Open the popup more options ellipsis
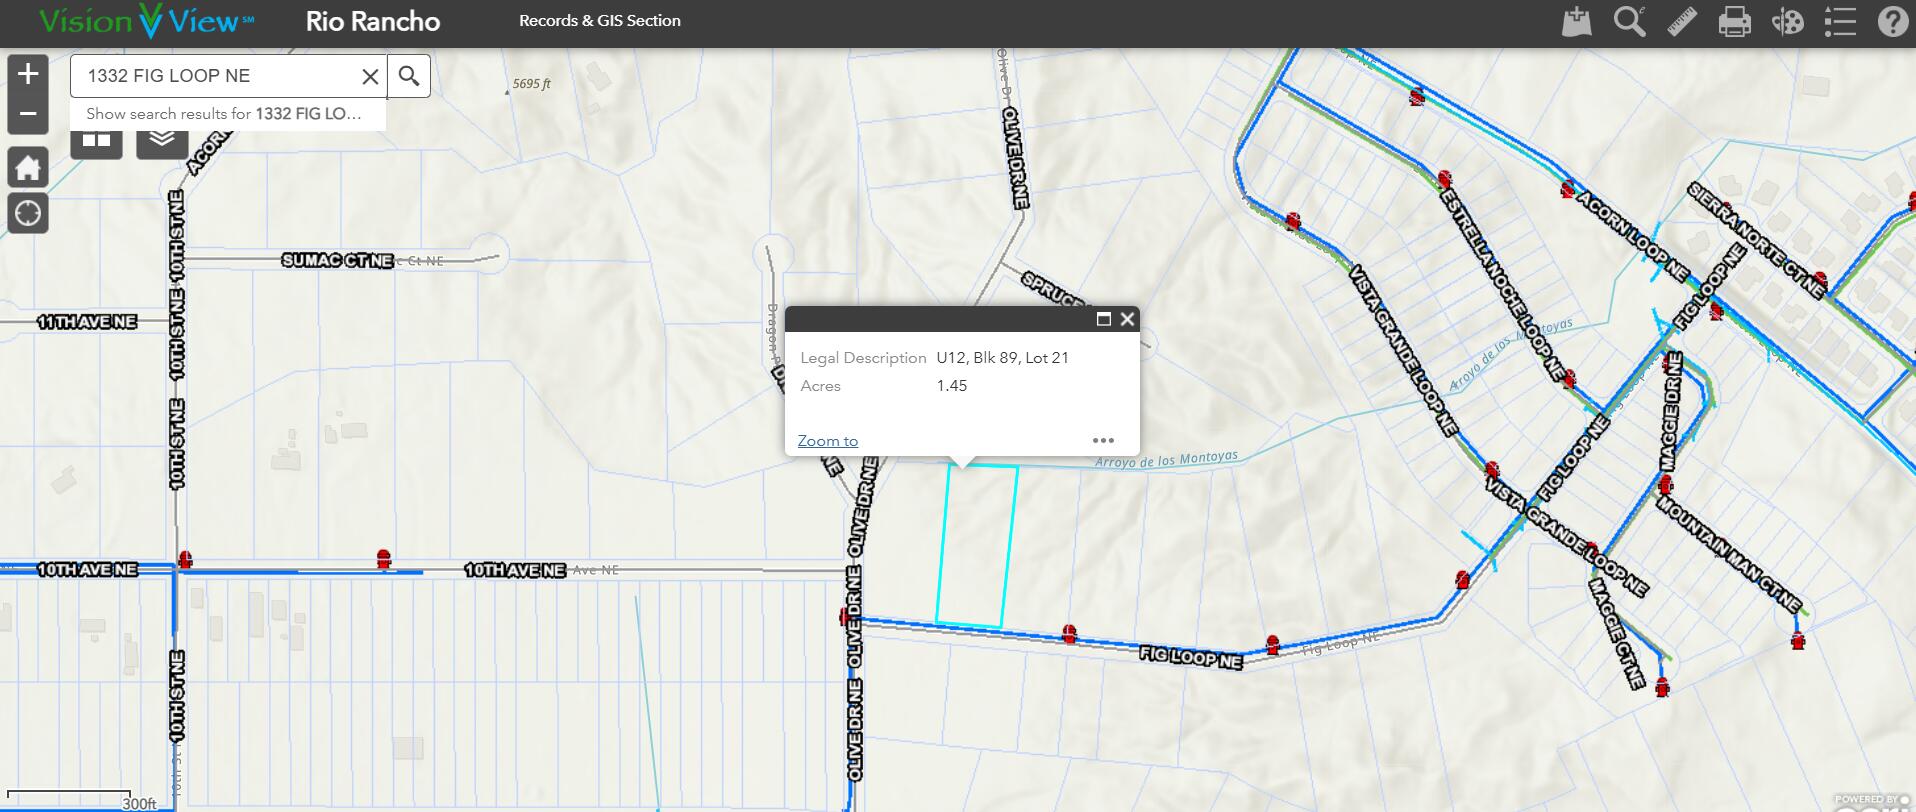1916x812 pixels. [x=1103, y=440]
